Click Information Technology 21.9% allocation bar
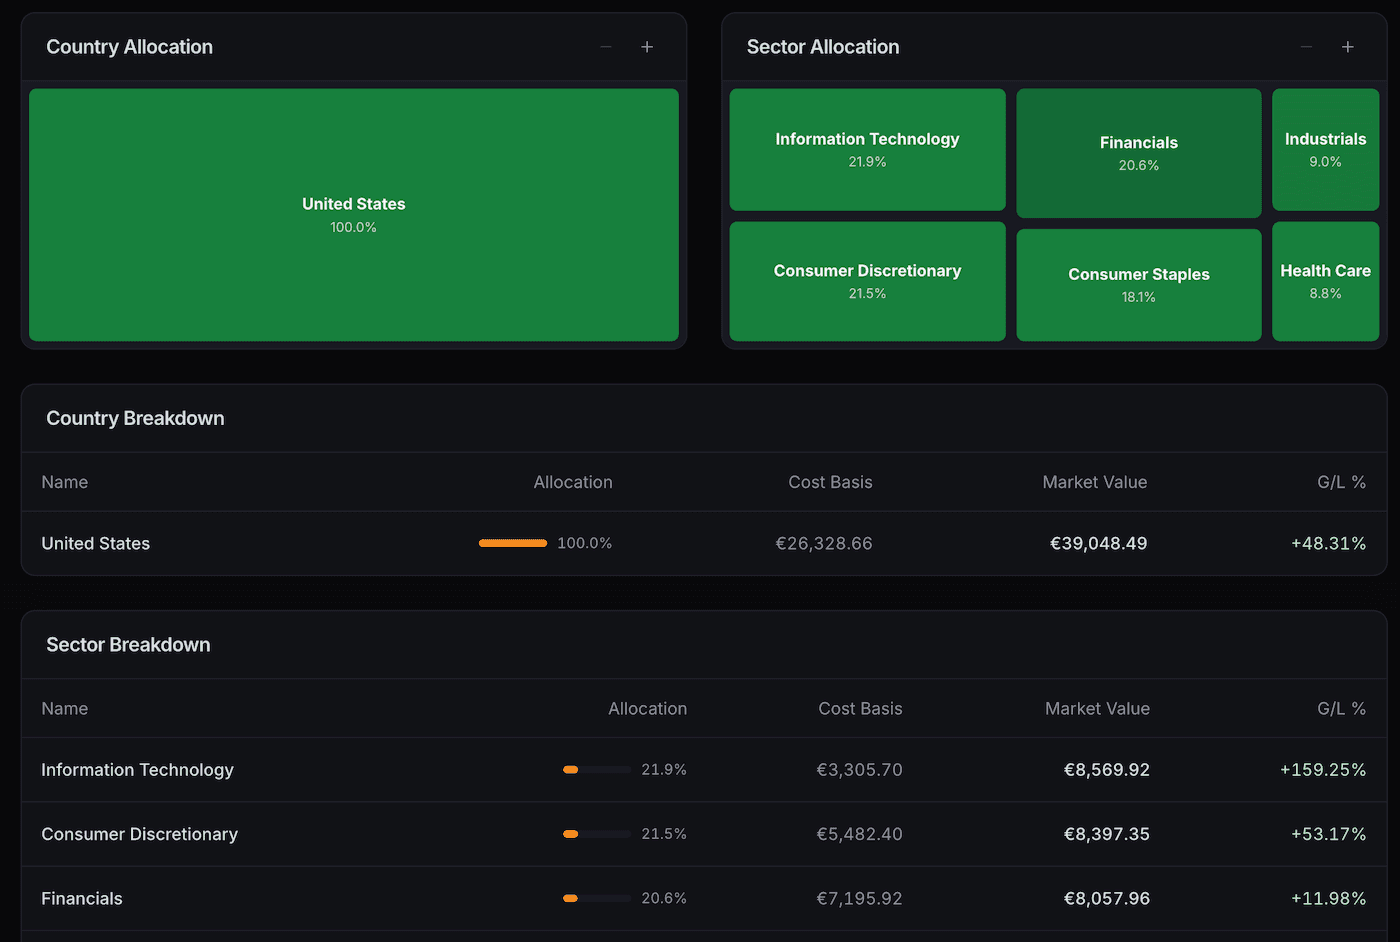Viewport: 1400px width, 942px height. pos(597,770)
